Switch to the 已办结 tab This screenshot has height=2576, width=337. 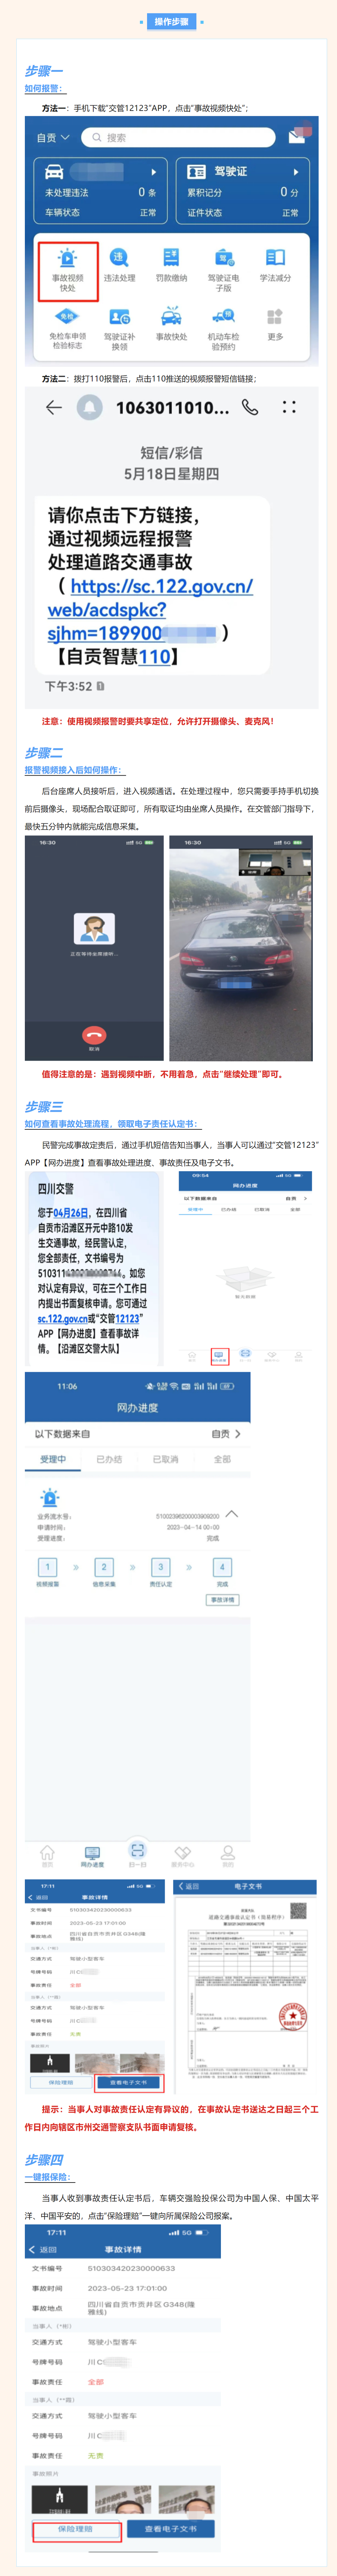point(109,1459)
